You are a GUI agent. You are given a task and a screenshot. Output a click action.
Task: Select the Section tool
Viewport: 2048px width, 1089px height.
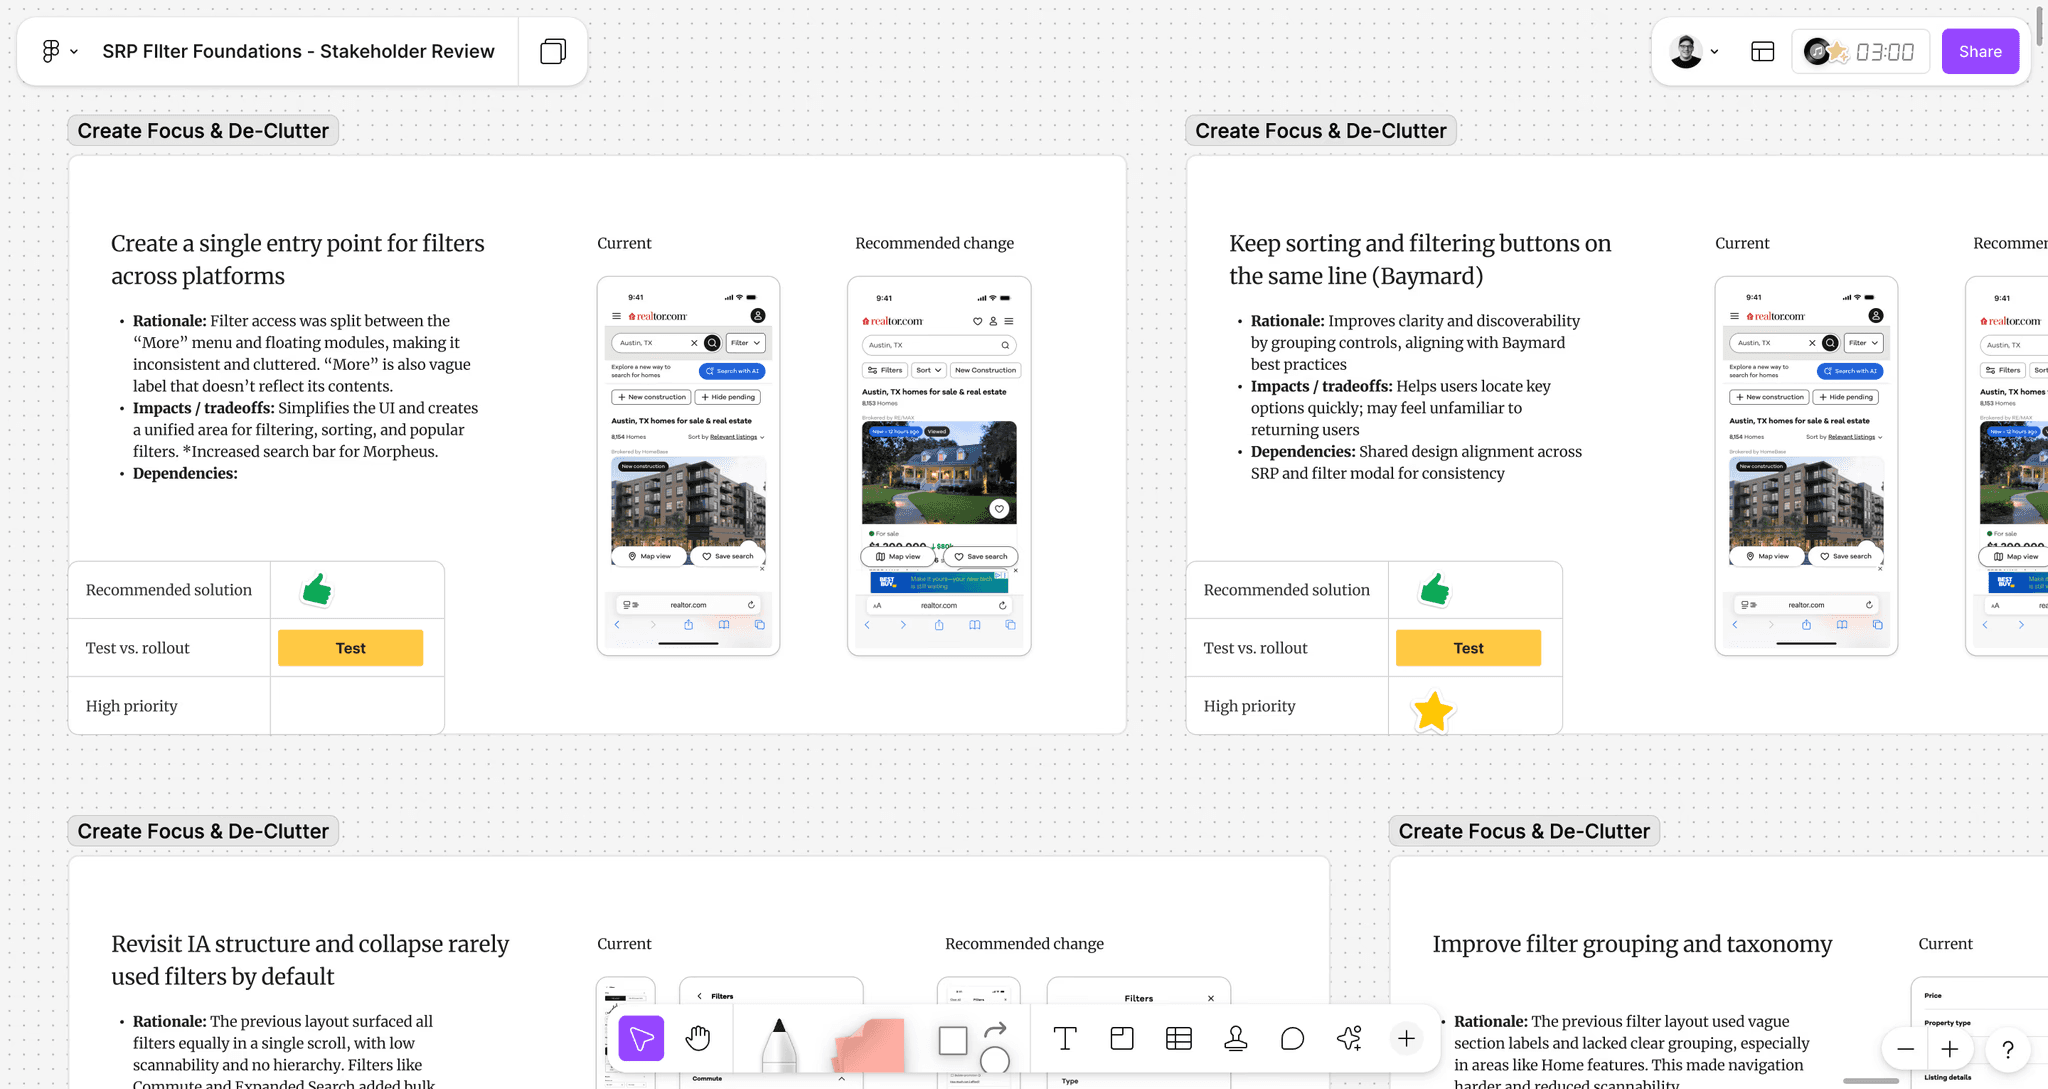1122,1039
